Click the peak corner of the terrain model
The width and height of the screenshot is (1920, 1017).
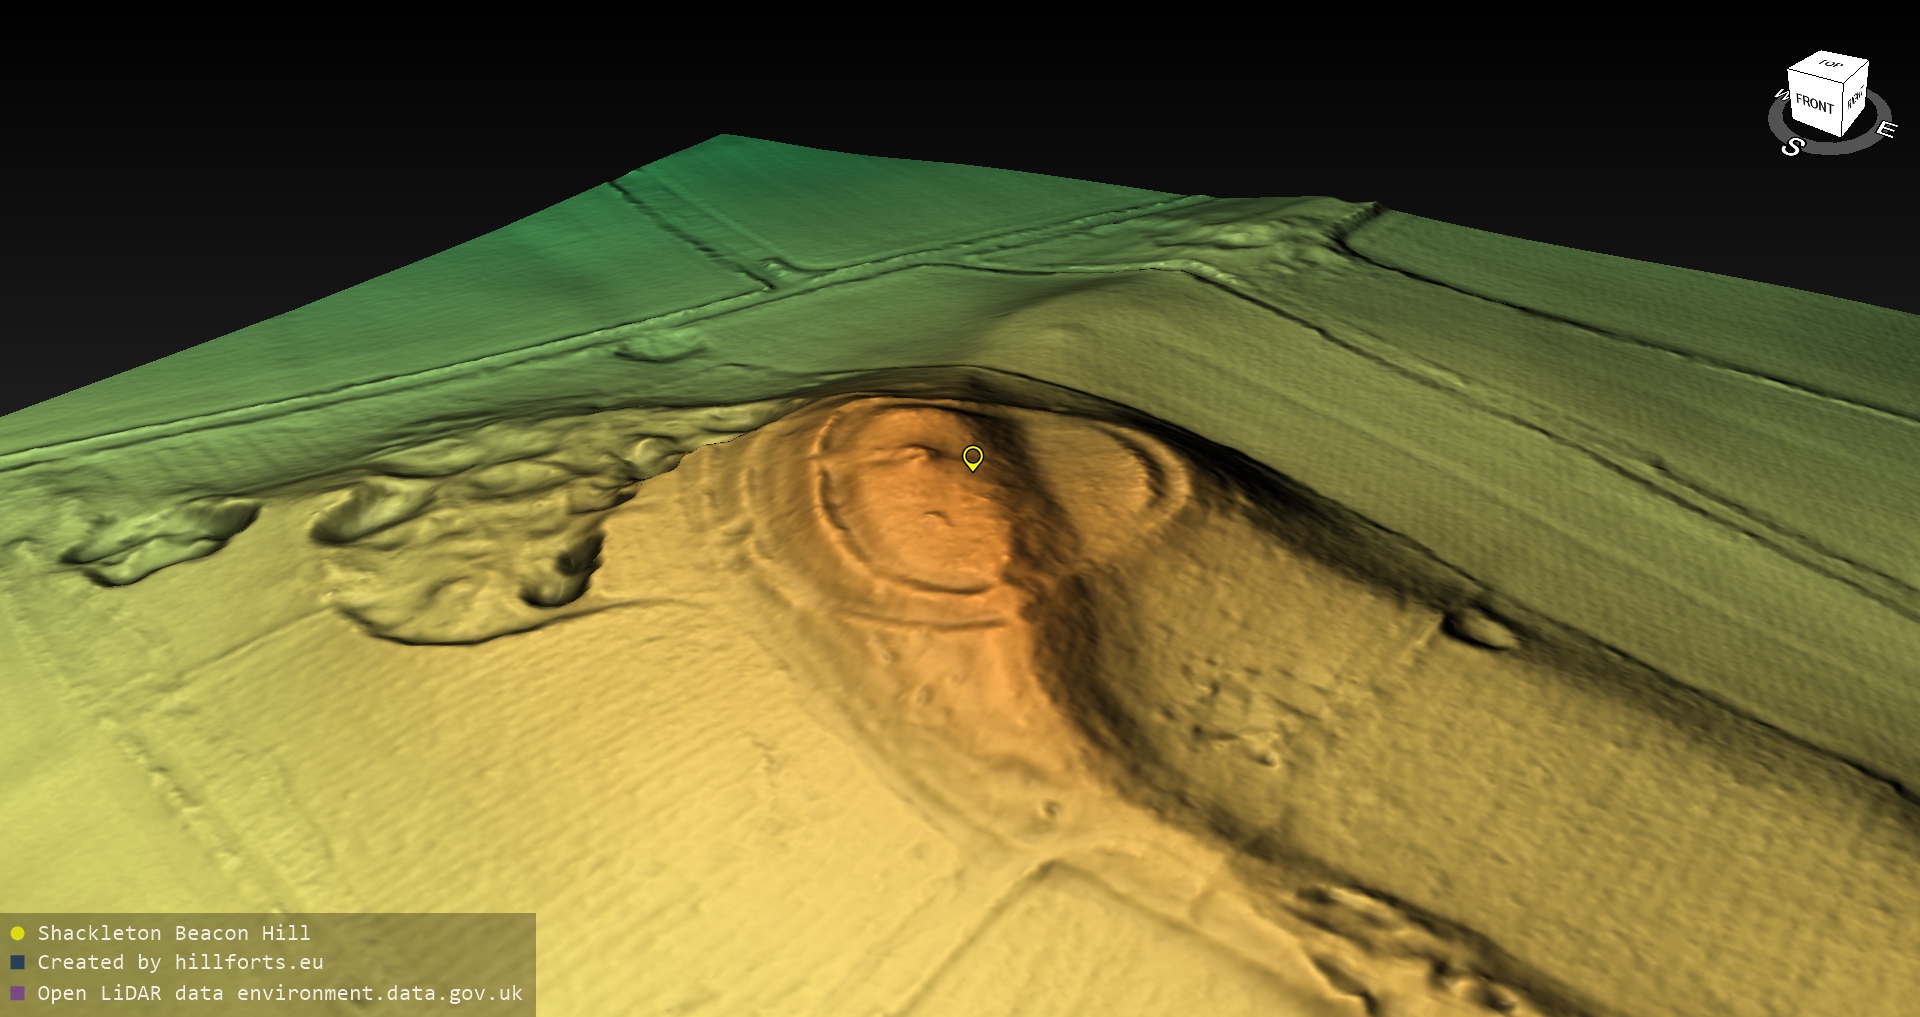coord(723,136)
